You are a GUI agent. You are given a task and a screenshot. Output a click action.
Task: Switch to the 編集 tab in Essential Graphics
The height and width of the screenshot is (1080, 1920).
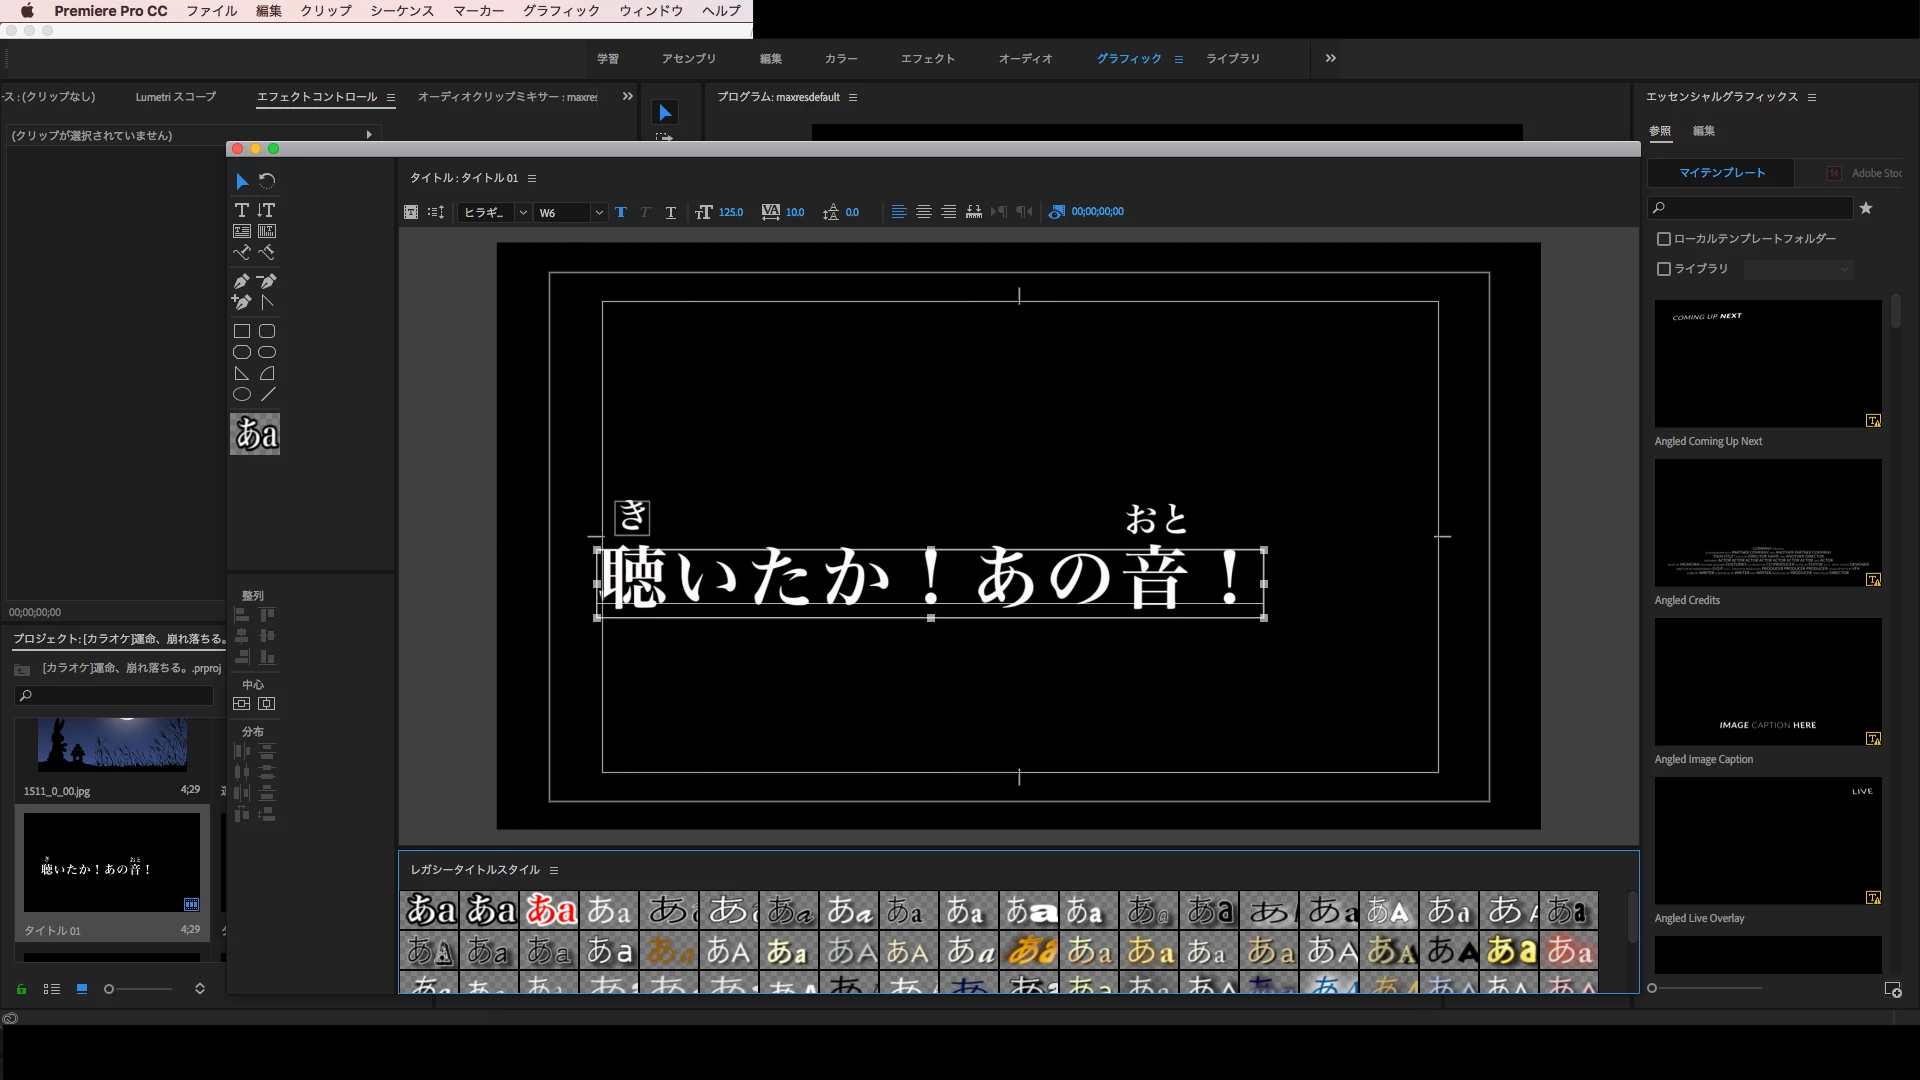1704,131
